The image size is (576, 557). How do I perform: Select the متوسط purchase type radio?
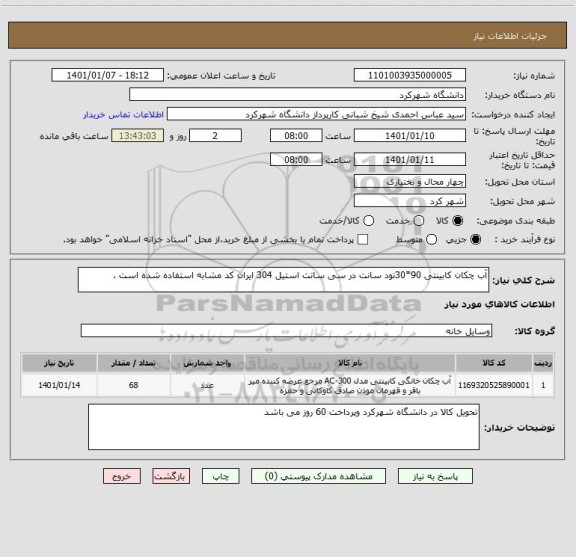(431, 240)
